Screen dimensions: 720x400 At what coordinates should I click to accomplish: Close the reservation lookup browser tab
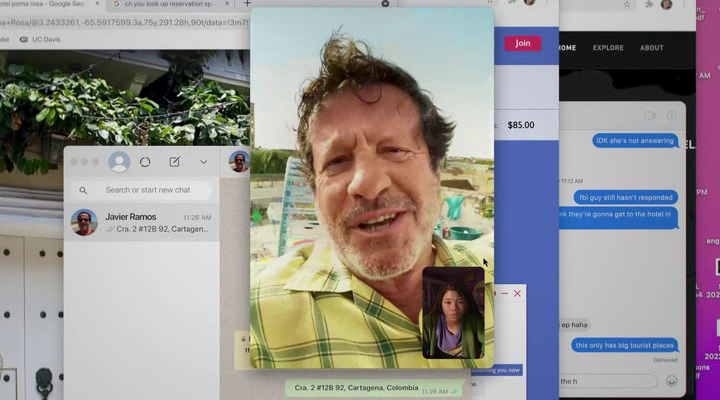pyautogui.click(x=227, y=4)
